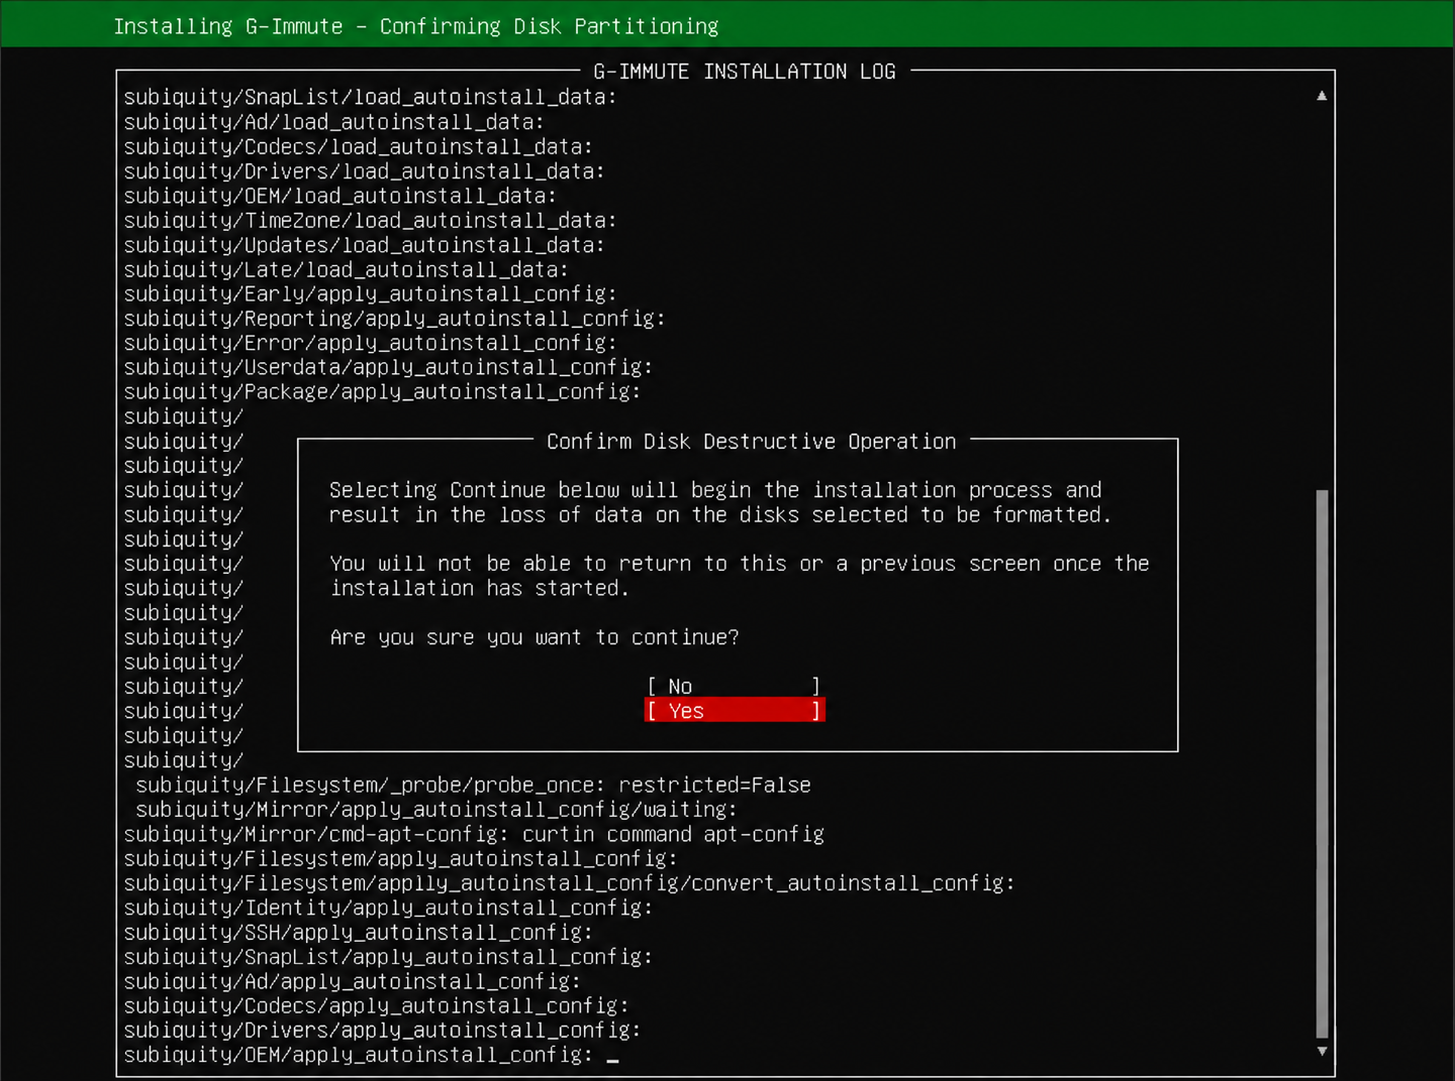The width and height of the screenshot is (1455, 1081).
Task: Click the log scroll-down arrow
Action: coord(1322,1051)
